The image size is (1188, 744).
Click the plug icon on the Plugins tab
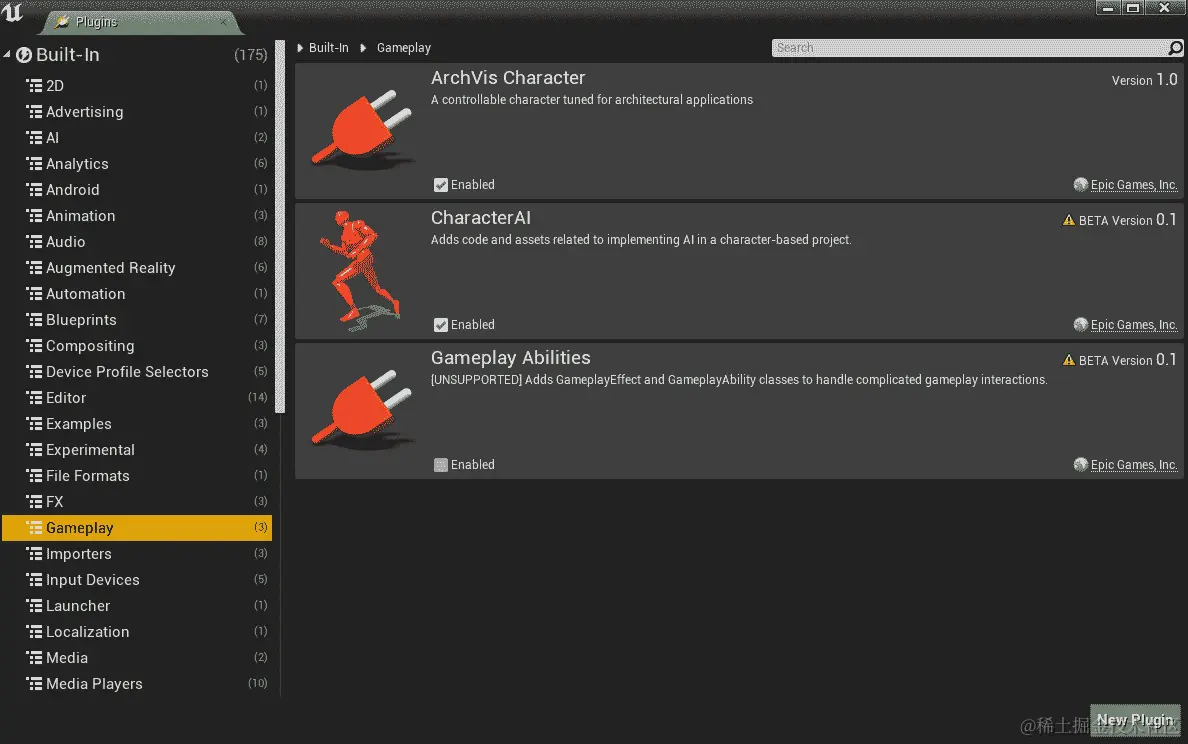pyautogui.click(x=62, y=22)
